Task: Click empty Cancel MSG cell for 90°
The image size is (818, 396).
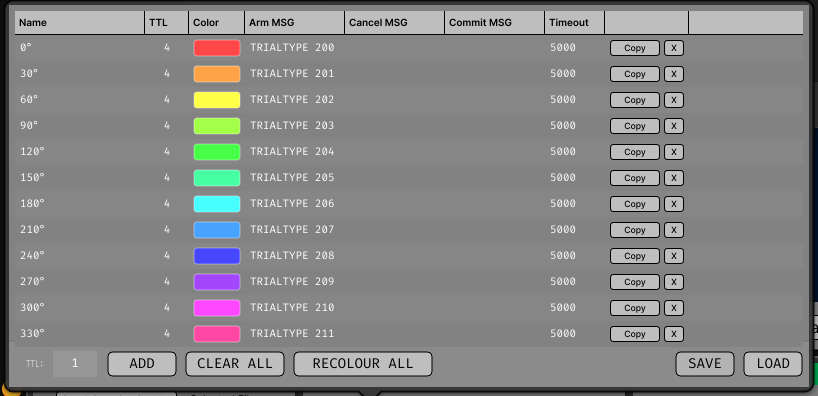Action: (x=394, y=126)
